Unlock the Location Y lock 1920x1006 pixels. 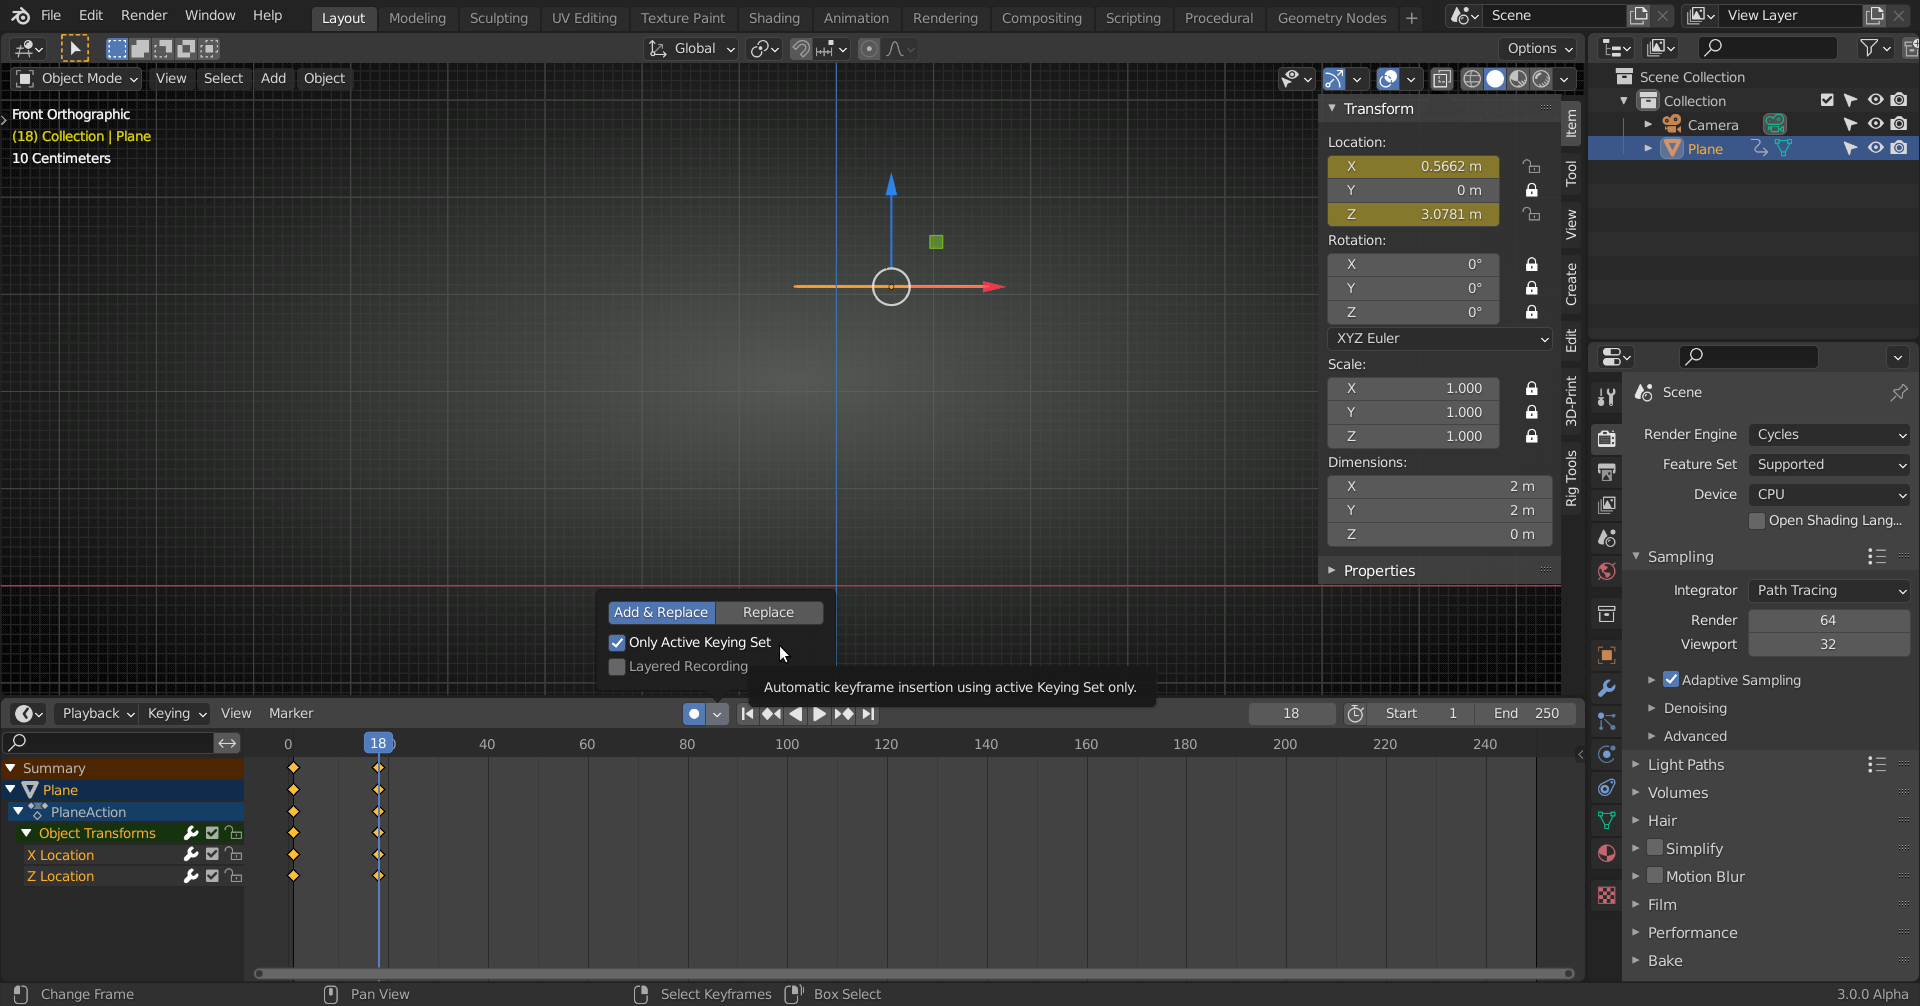[x=1531, y=191]
